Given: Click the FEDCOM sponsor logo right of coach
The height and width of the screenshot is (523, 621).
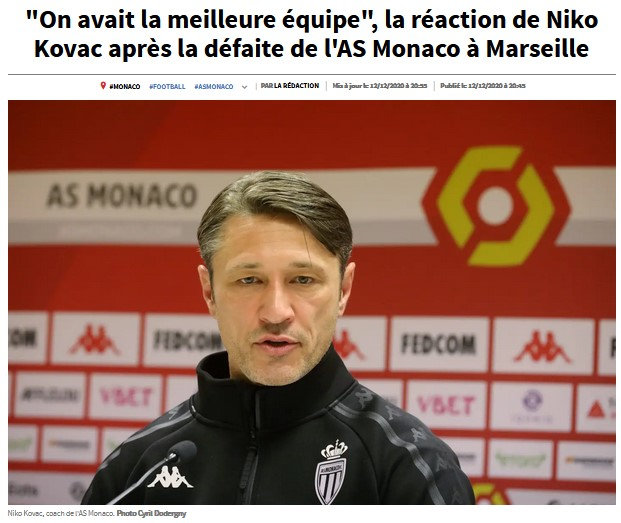Looking at the screenshot, I should click(438, 344).
